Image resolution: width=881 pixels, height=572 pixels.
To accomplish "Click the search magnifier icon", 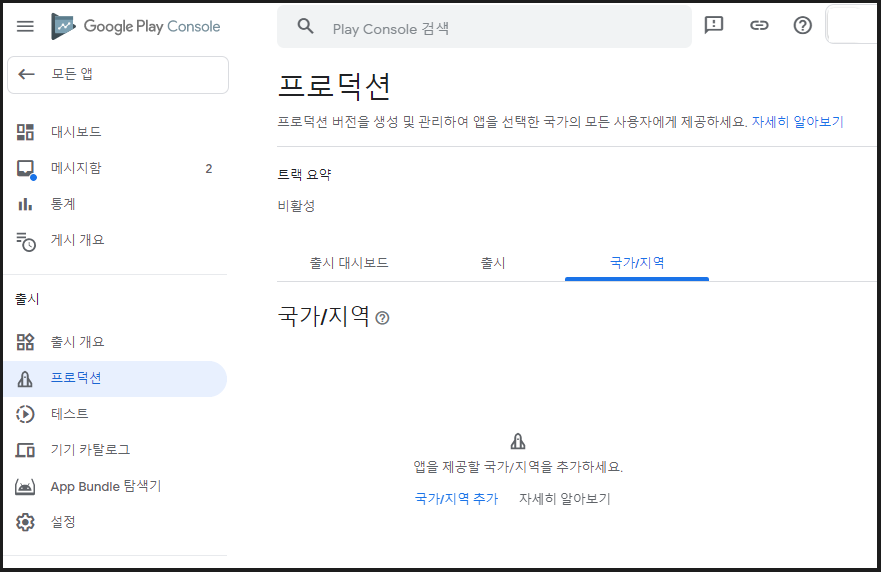I will point(306,27).
